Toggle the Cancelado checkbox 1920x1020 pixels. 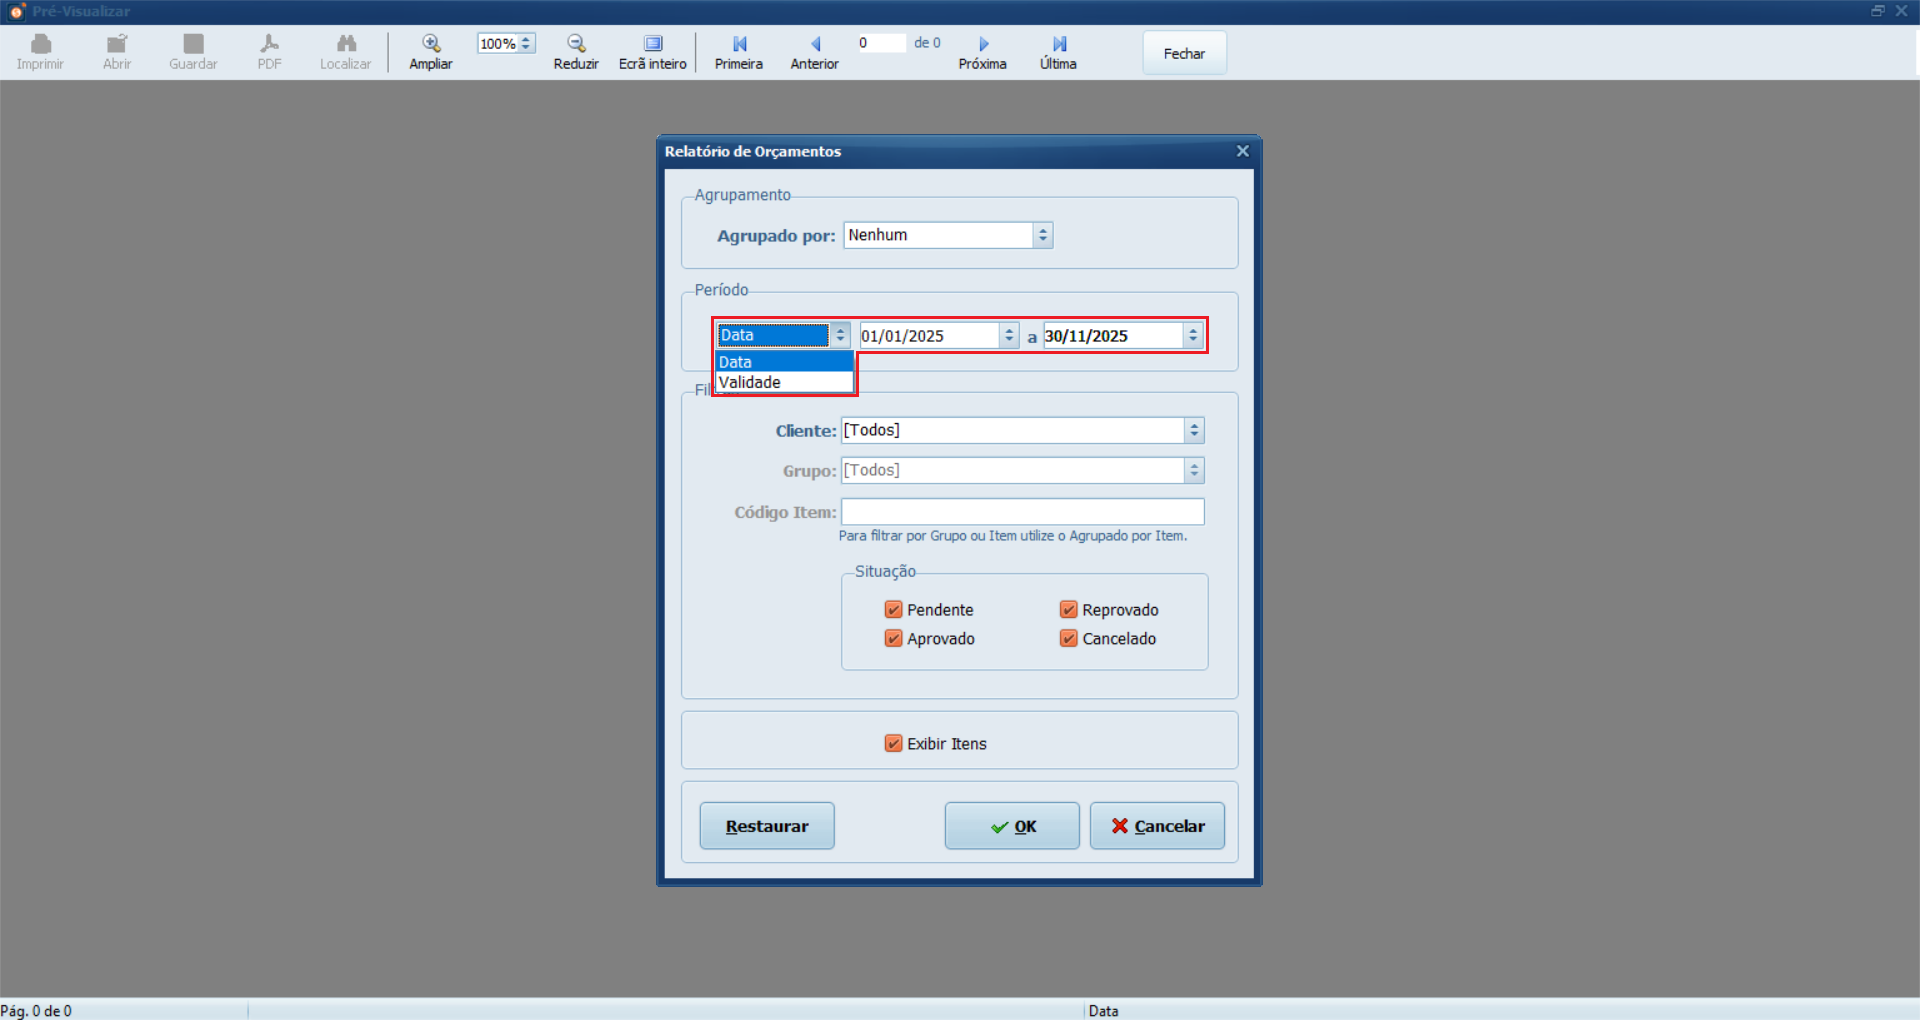point(1068,639)
